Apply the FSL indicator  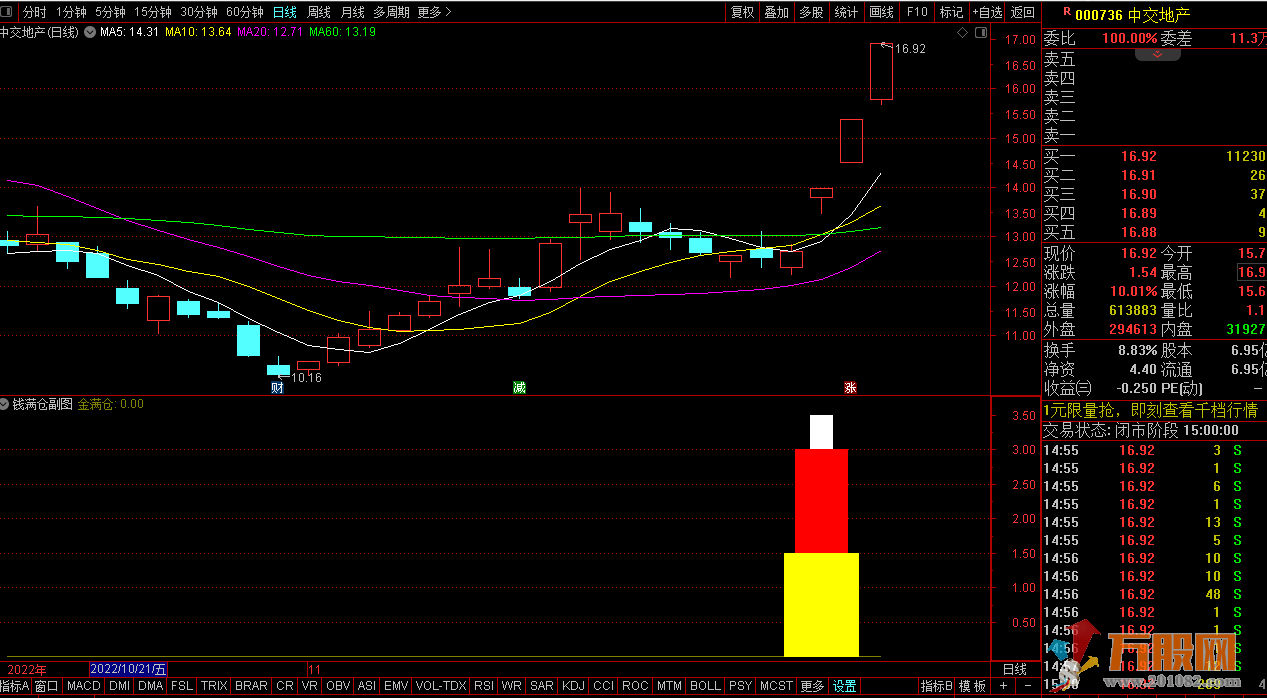[x=182, y=686]
